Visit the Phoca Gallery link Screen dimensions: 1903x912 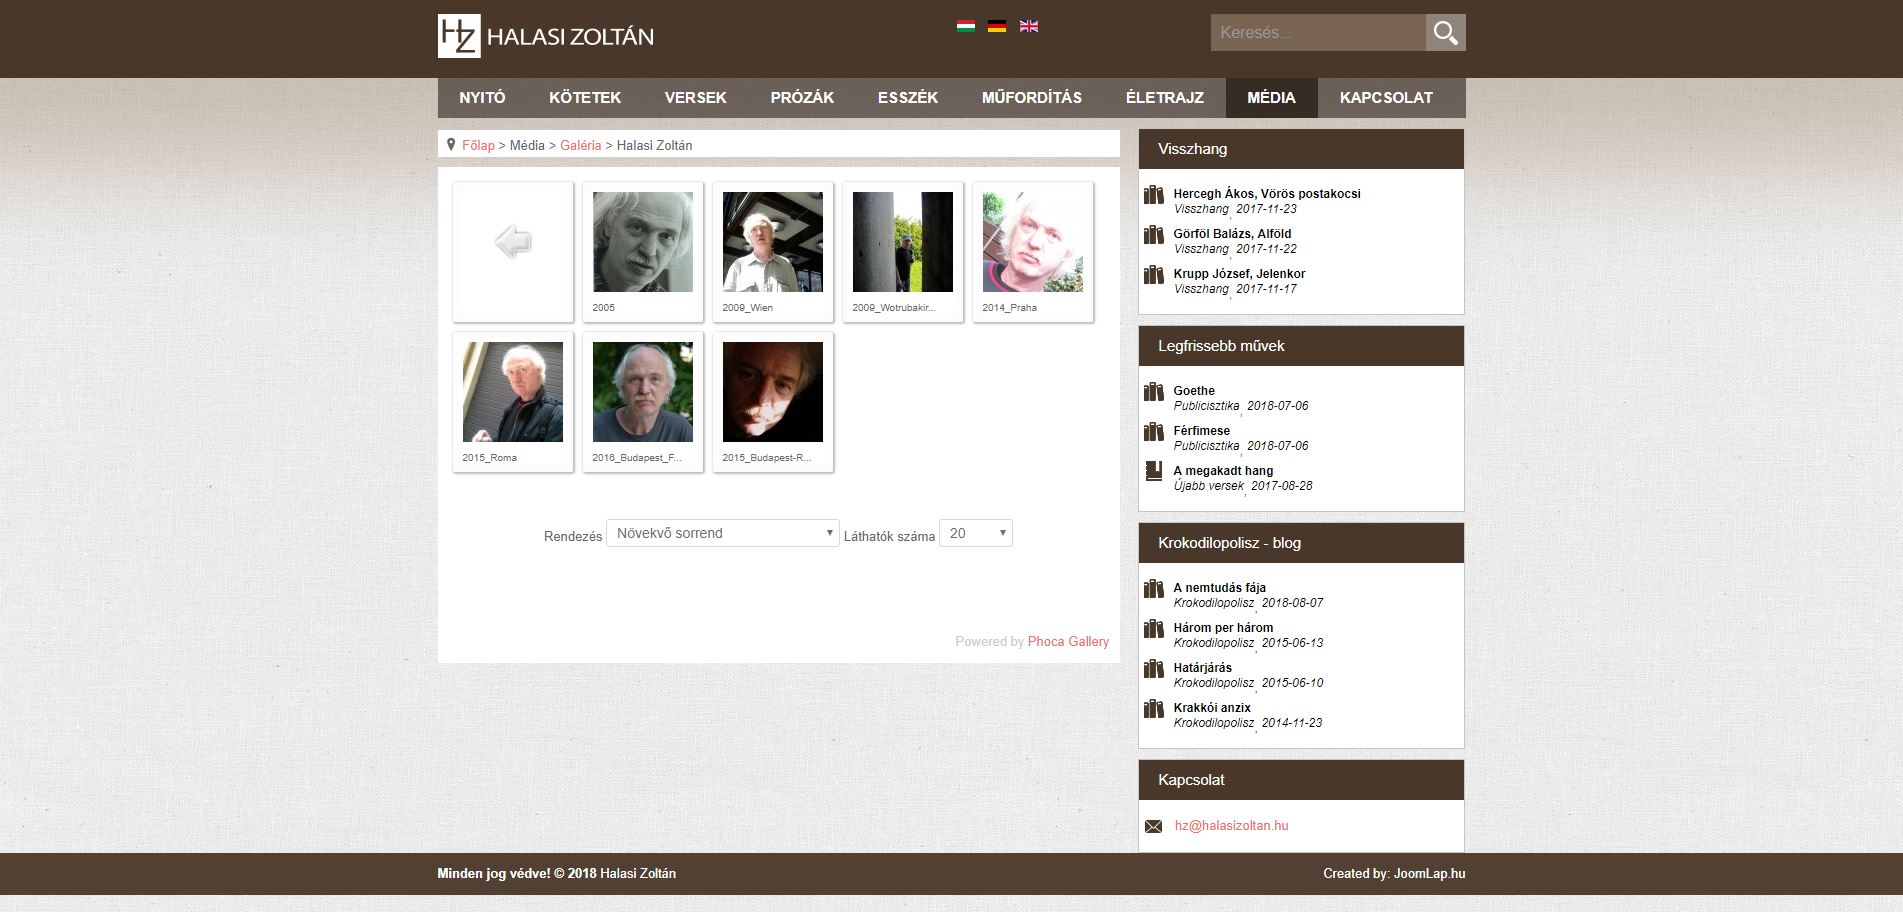pos(1068,642)
